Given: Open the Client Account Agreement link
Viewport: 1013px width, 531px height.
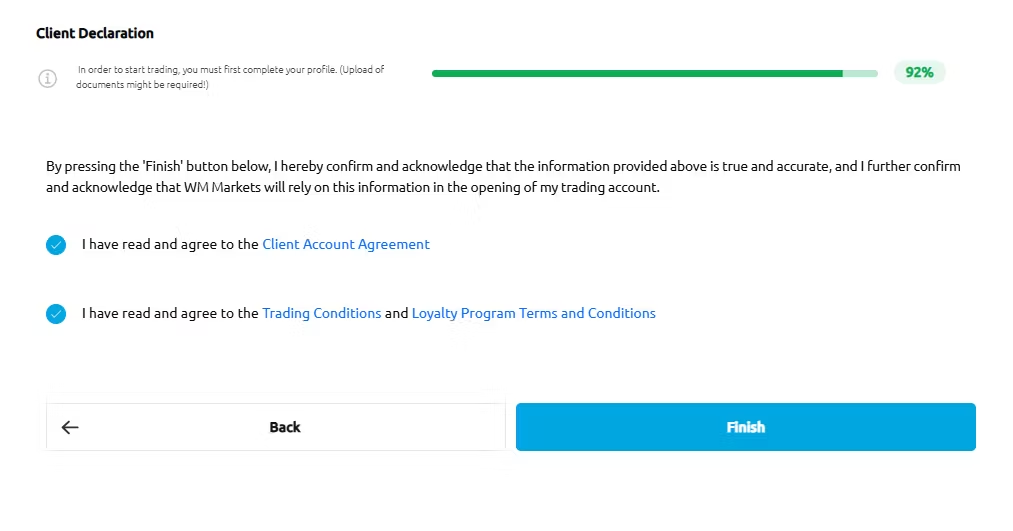Looking at the screenshot, I should [x=345, y=244].
